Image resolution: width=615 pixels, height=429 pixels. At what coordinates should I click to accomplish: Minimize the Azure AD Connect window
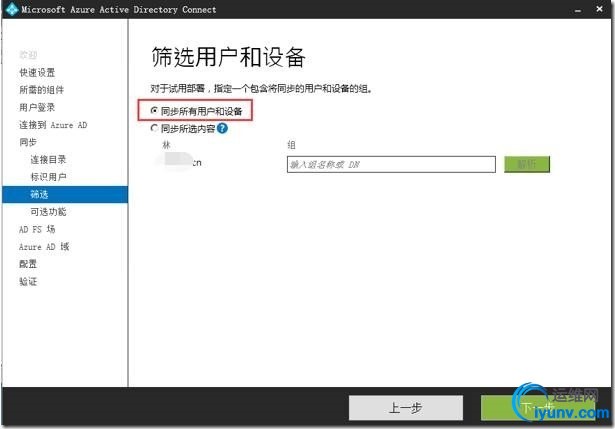pyautogui.click(x=578, y=9)
